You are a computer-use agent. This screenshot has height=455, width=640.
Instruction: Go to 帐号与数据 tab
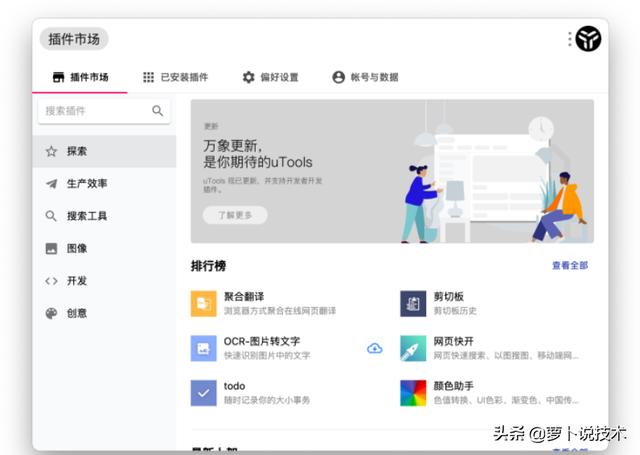click(365, 77)
